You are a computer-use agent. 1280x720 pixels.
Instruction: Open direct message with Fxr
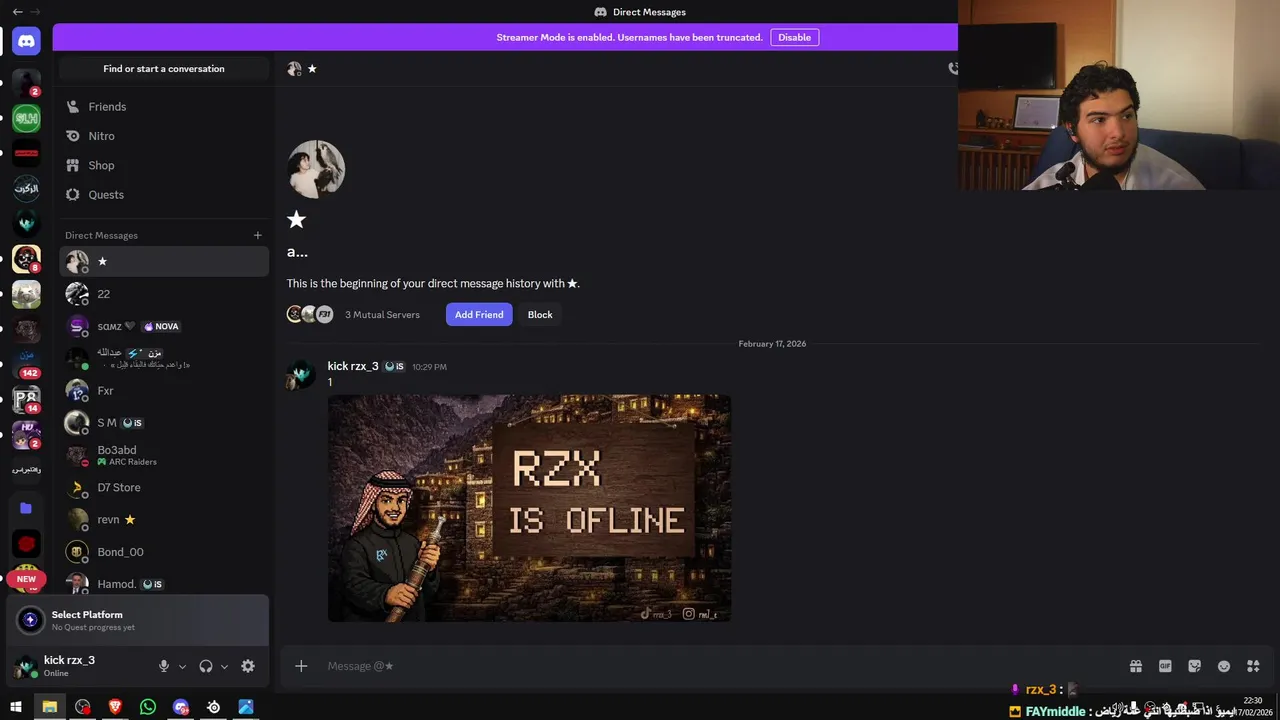tap(164, 390)
